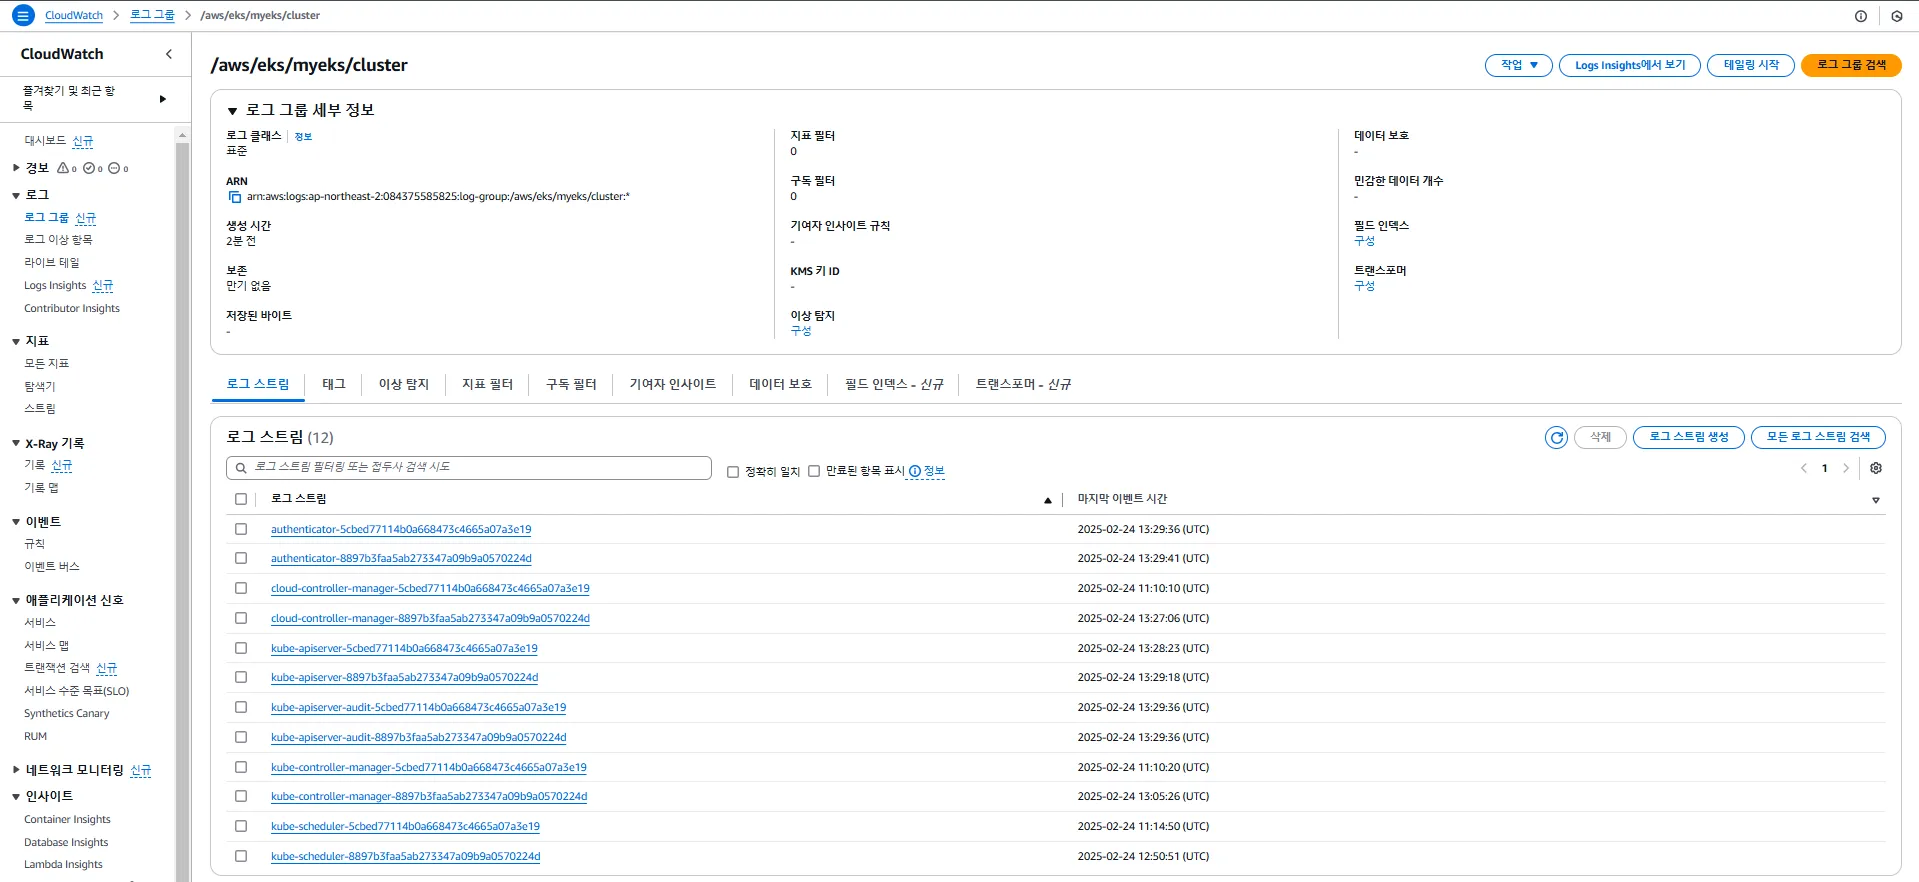Switch to the 태그 tab
This screenshot has width=1919, height=882.
[334, 384]
